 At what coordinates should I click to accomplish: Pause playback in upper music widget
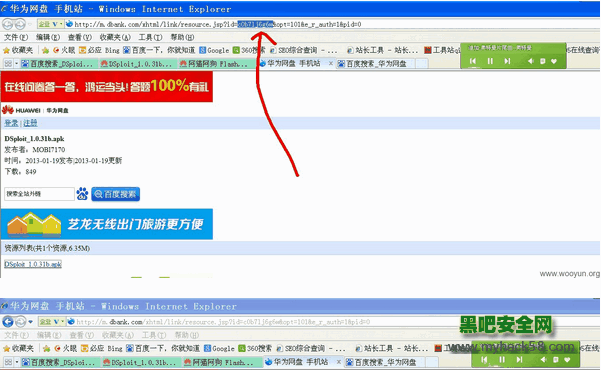[x=490, y=61]
